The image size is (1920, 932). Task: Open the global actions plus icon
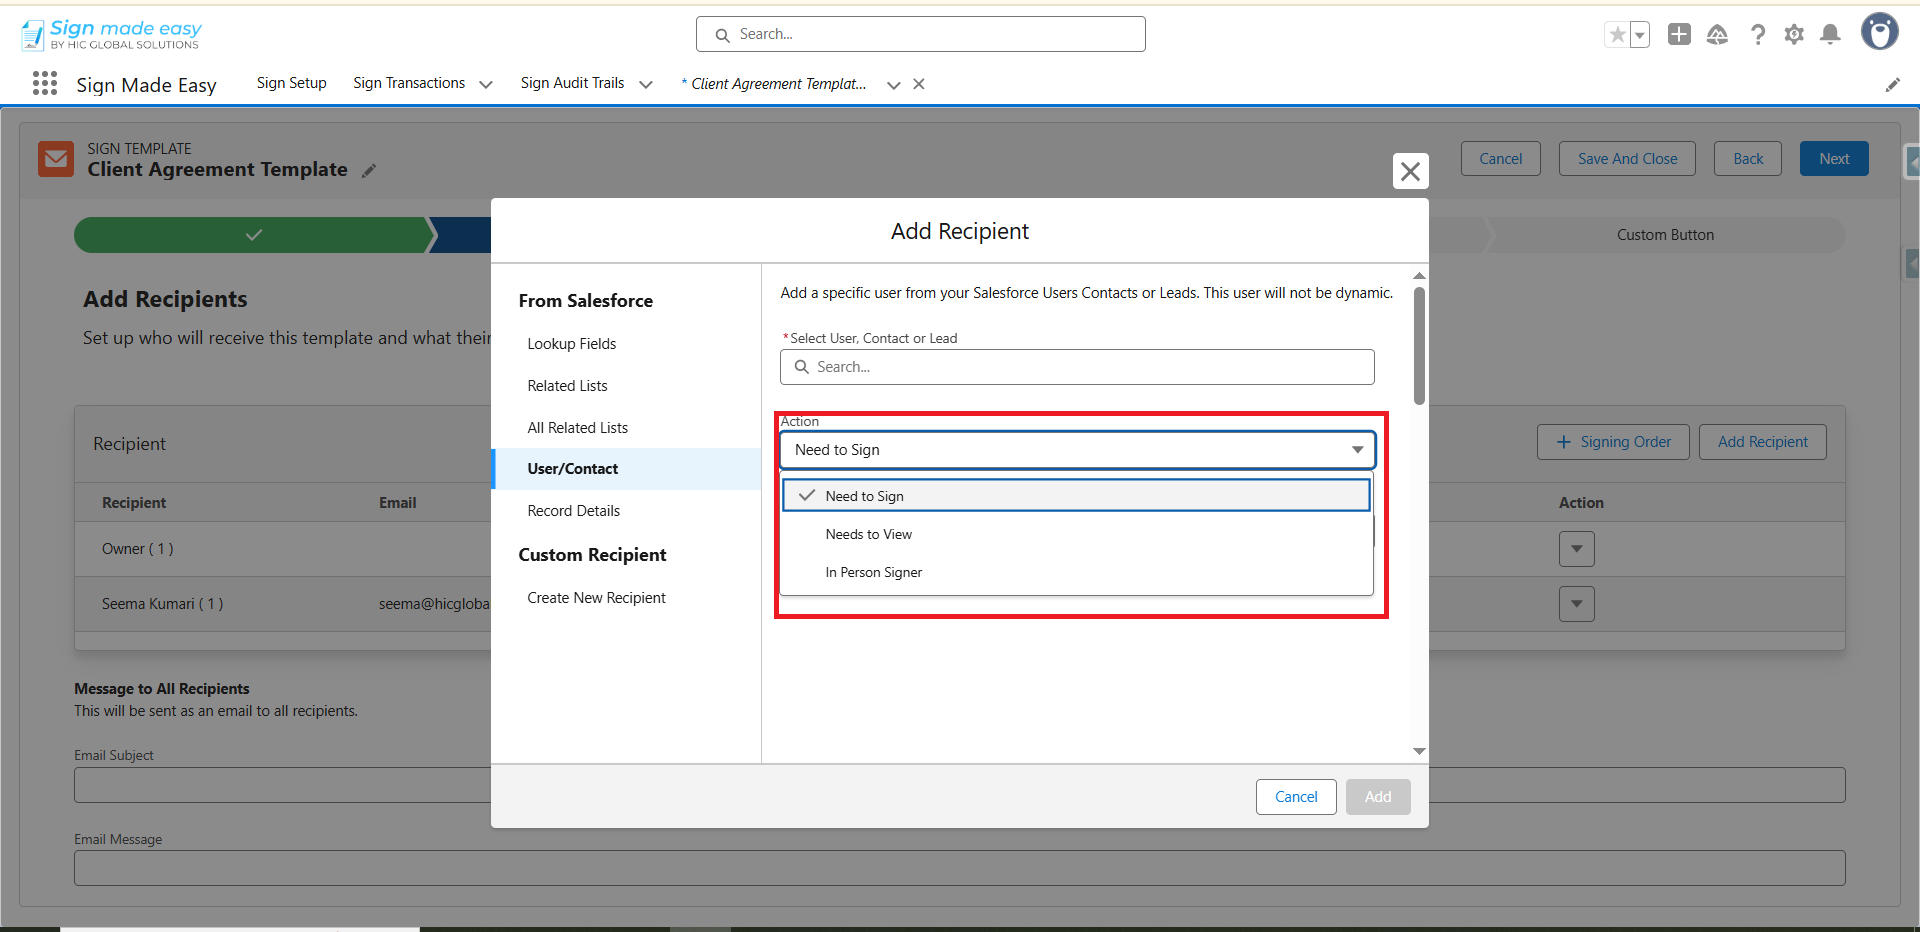tap(1679, 35)
